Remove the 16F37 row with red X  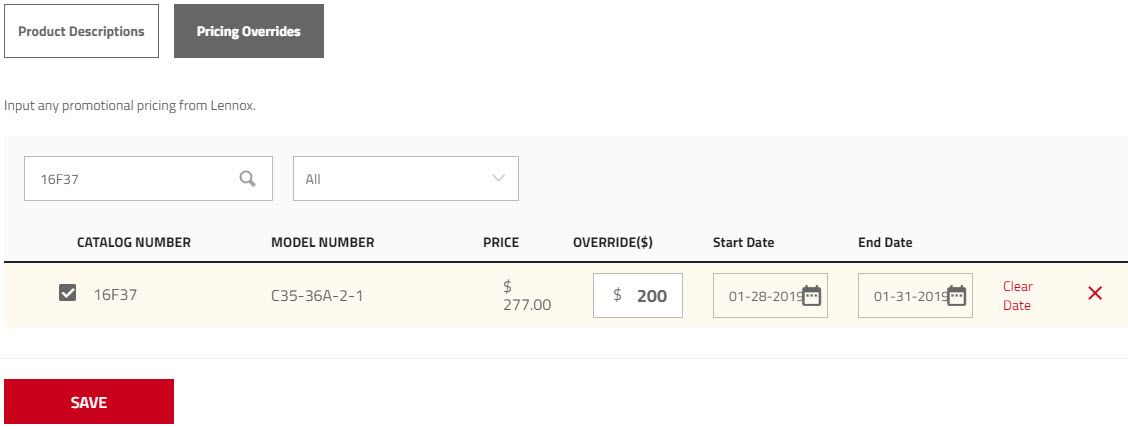tap(1095, 293)
